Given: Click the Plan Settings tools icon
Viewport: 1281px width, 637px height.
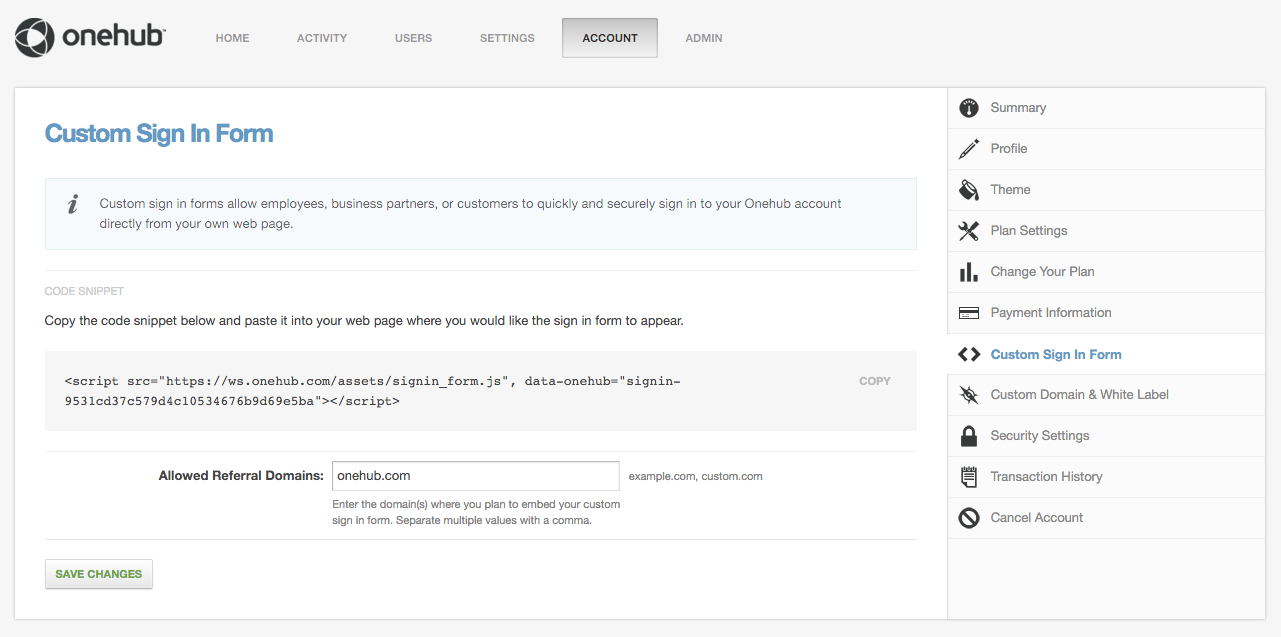Looking at the screenshot, I should (x=968, y=231).
